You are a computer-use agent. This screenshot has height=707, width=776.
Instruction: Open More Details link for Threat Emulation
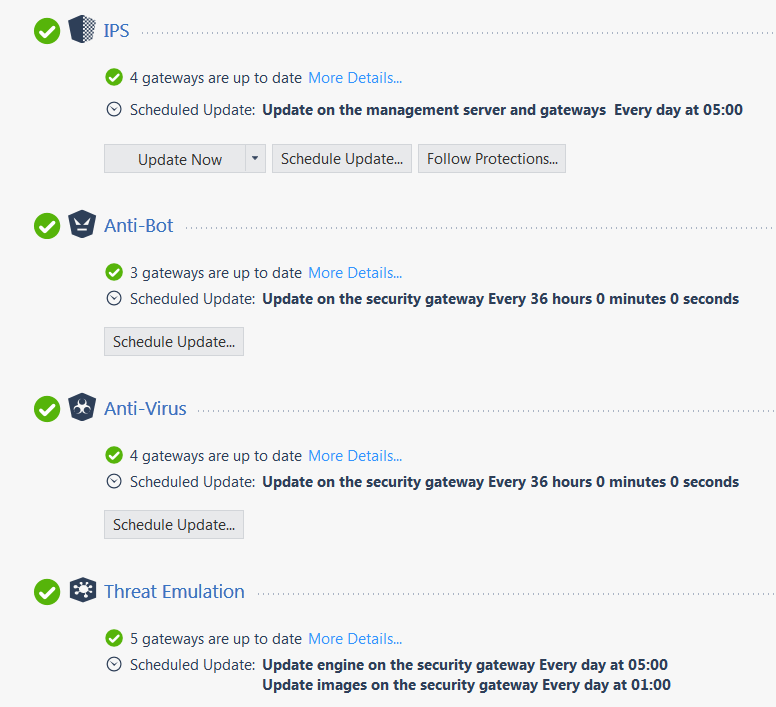355,639
